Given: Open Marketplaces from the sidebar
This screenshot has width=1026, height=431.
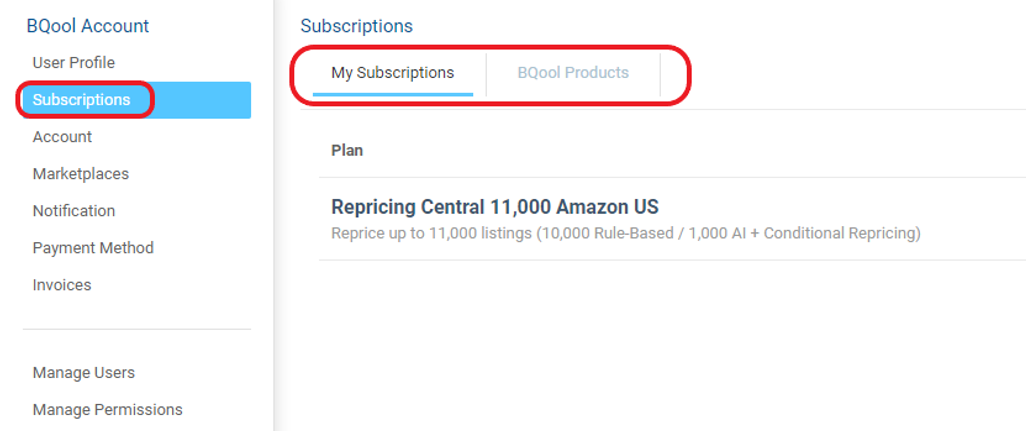Looking at the screenshot, I should 80,174.
